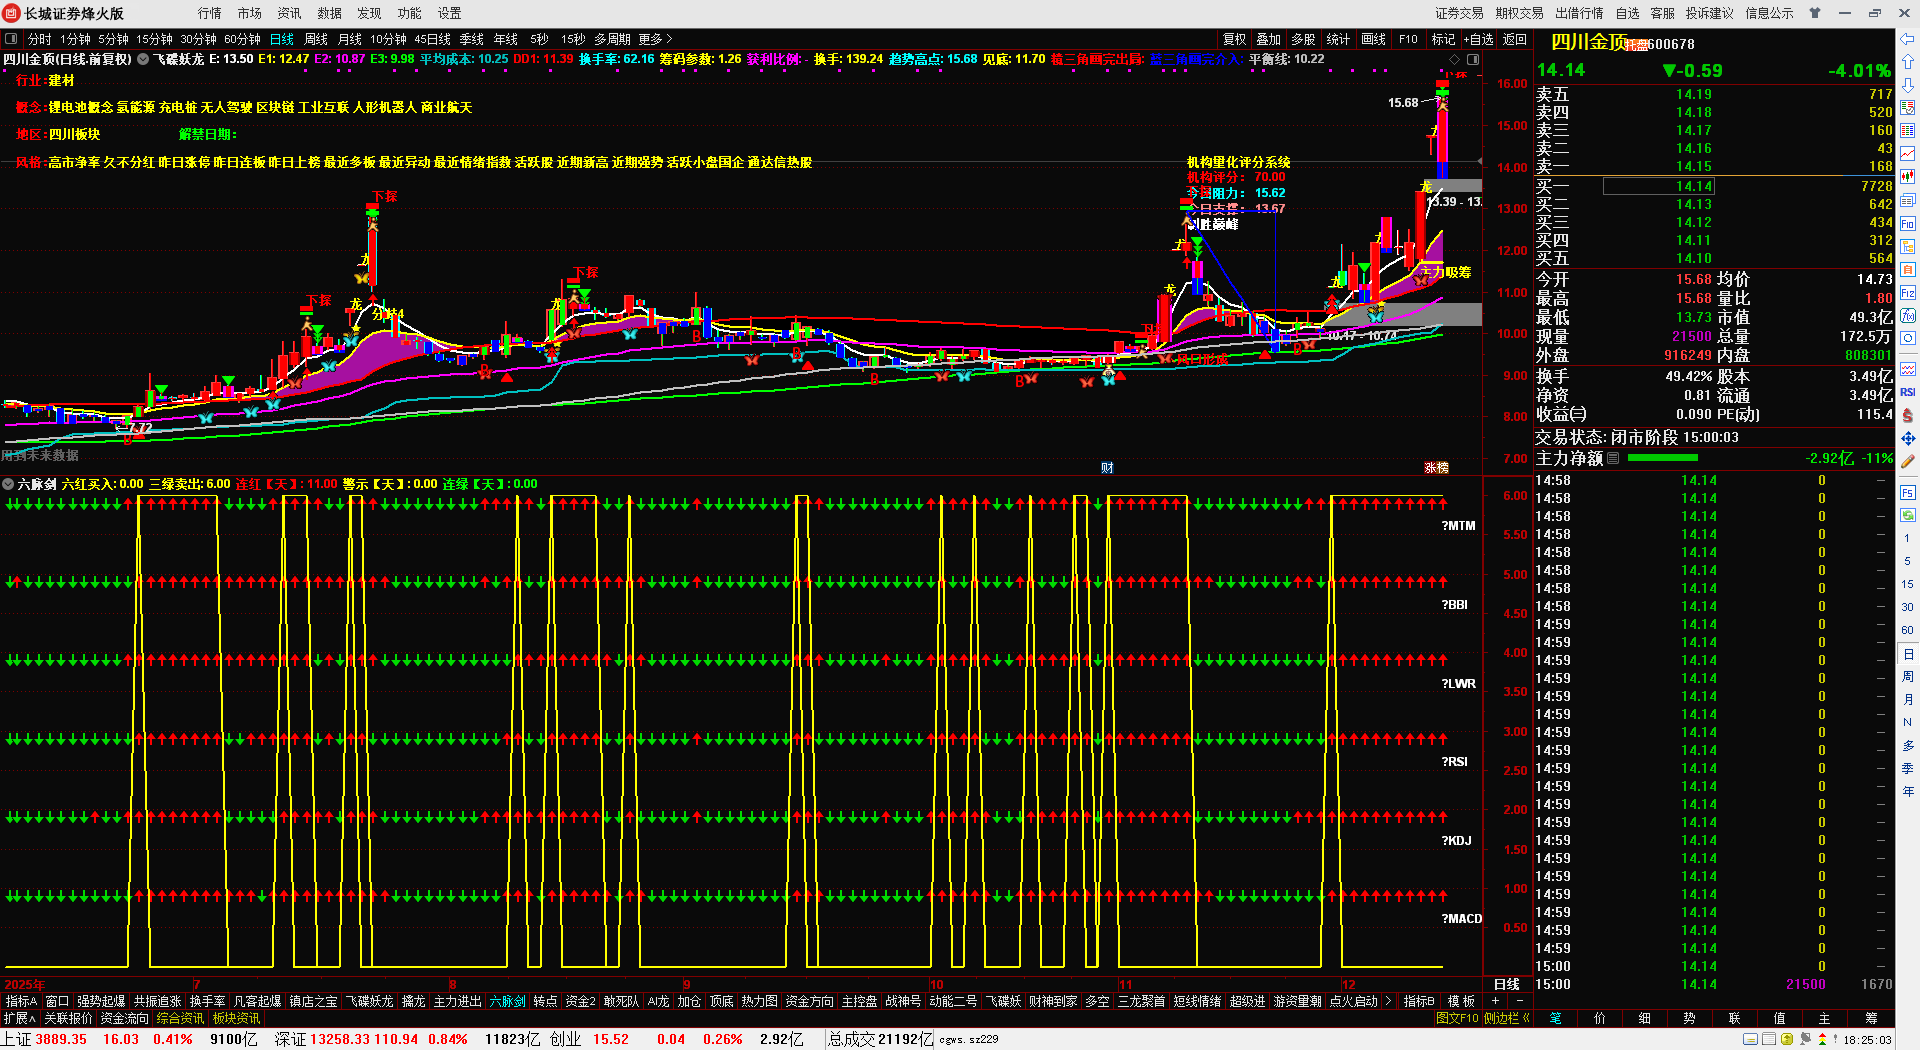Open the candlestick chart icon in right sidebar
Viewport: 1920px width, 1050px height.
1908,177
